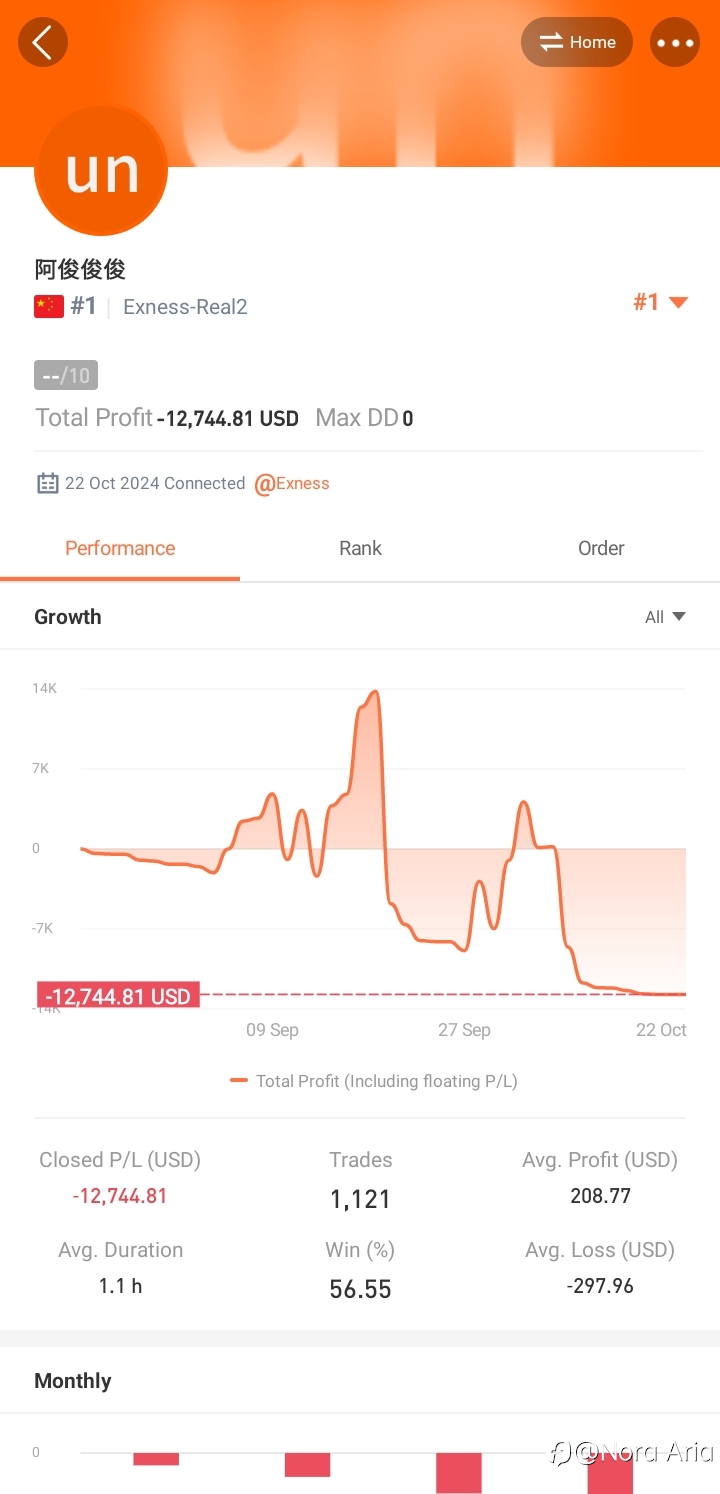Viewport: 720px width, 1494px height.
Task: Tap the Max DD value
Action: 408,419
